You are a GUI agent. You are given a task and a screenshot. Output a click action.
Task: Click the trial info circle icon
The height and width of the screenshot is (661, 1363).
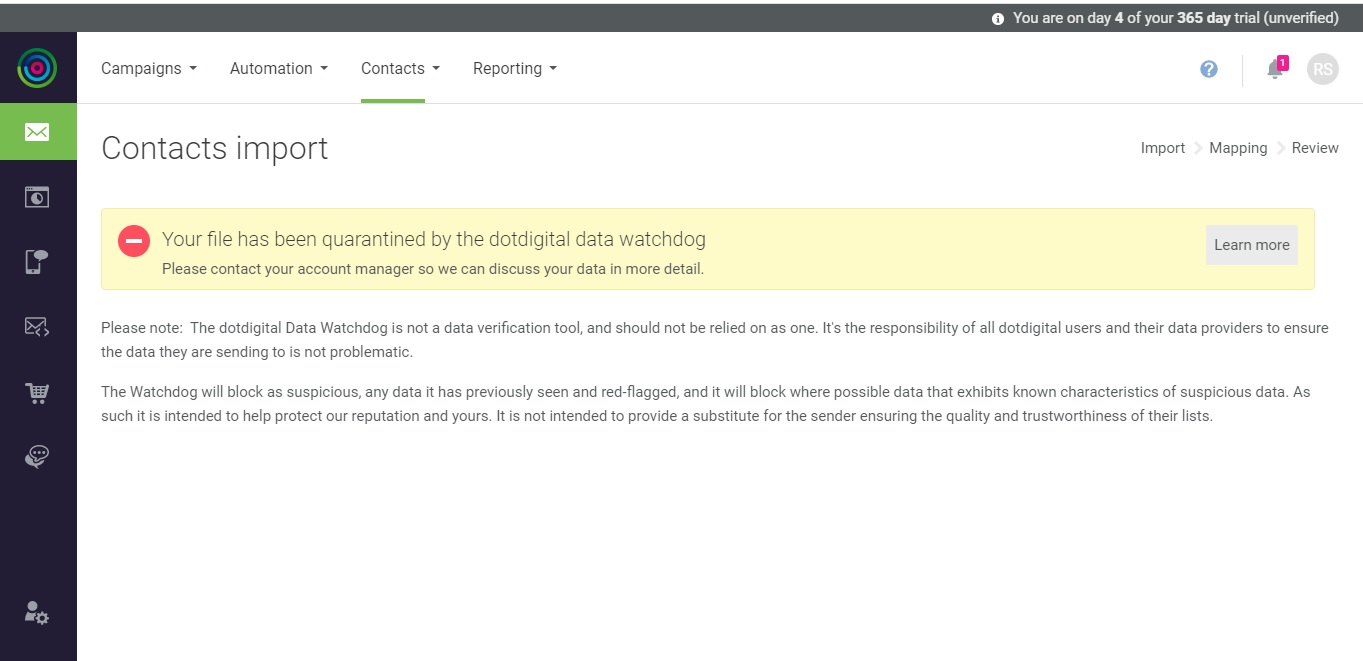tap(998, 18)
